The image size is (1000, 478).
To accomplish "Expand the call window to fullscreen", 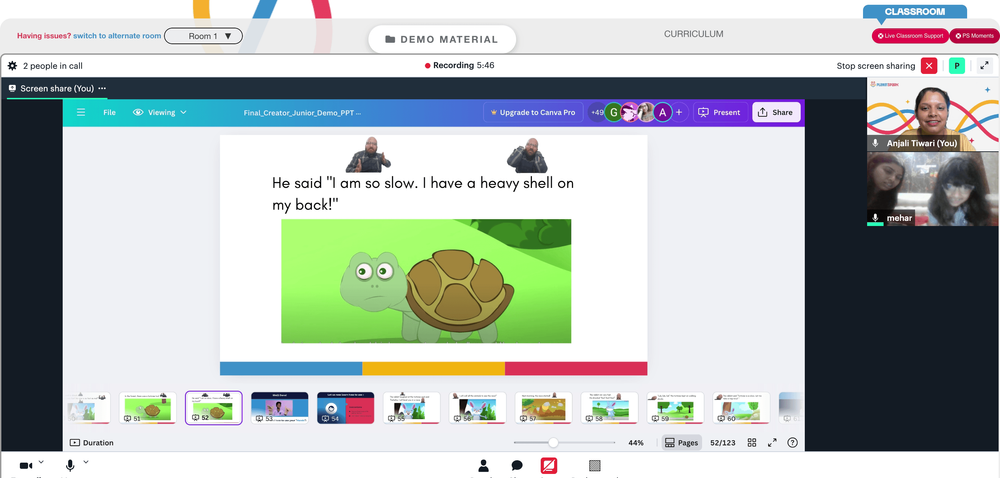I will coord(985,66).
